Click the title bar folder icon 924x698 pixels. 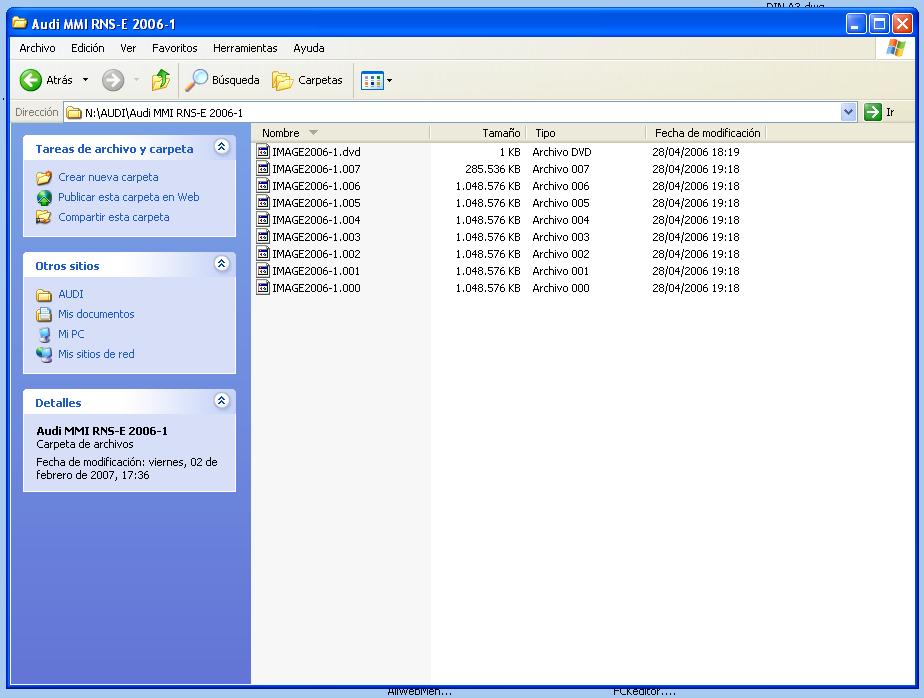click(x=19, y=24)
